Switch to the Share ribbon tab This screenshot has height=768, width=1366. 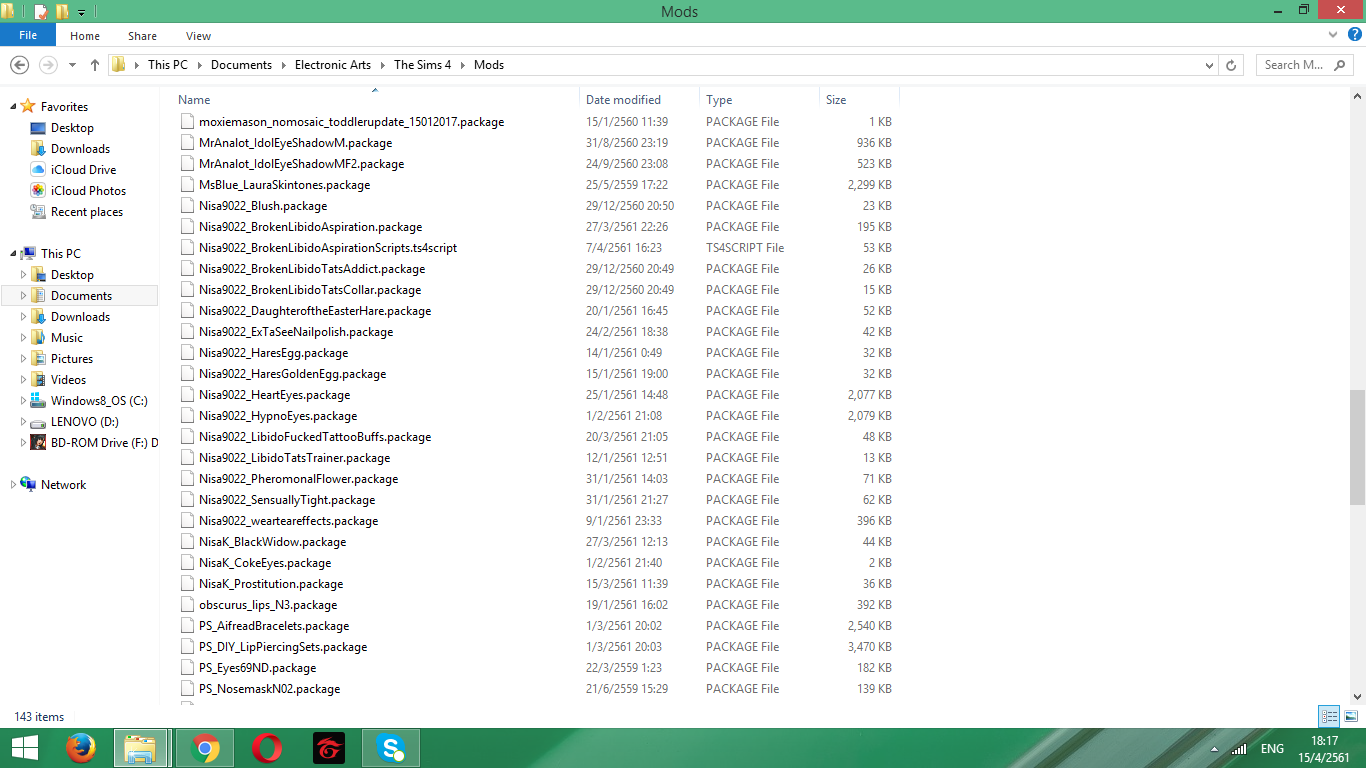point(142,36)
